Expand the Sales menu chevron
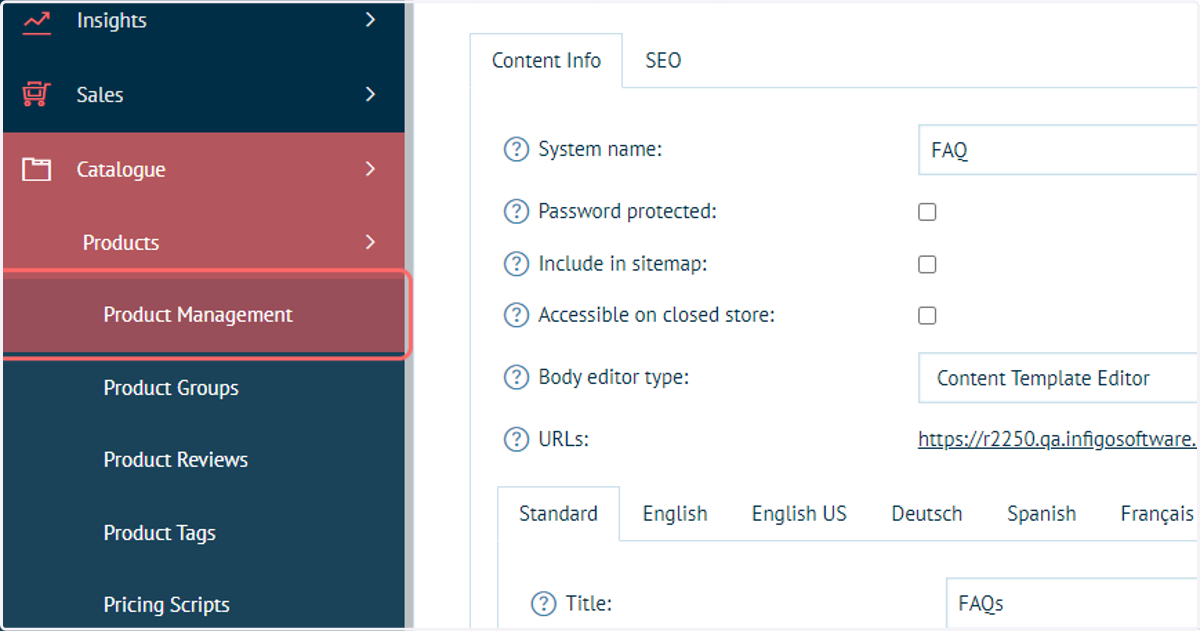1200x631 pixels. (370, 95)
